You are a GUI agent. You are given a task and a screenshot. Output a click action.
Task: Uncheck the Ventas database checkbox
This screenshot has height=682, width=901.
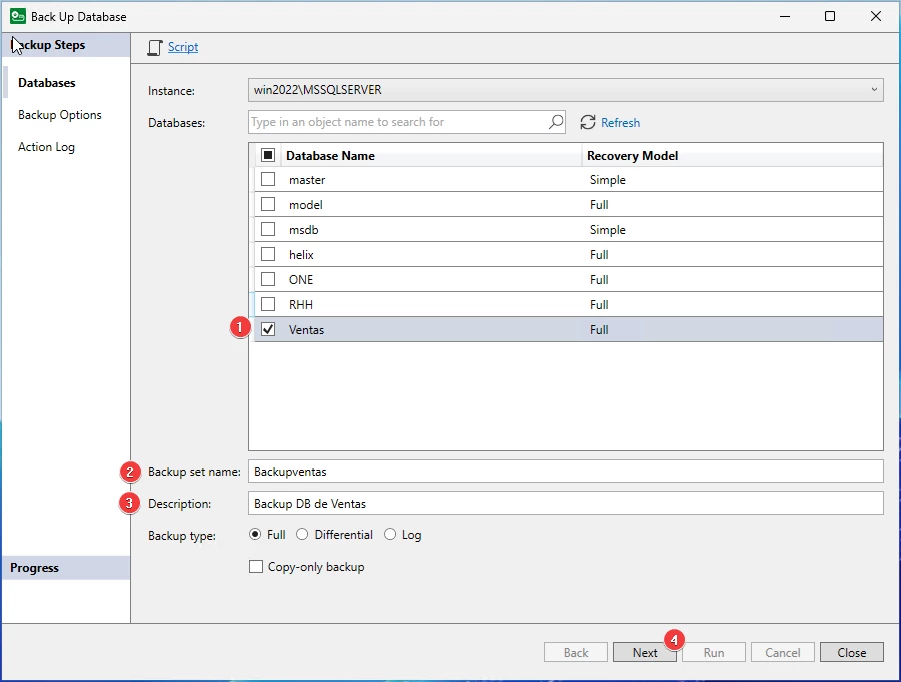pyautogui.click(x=268, y=329)
